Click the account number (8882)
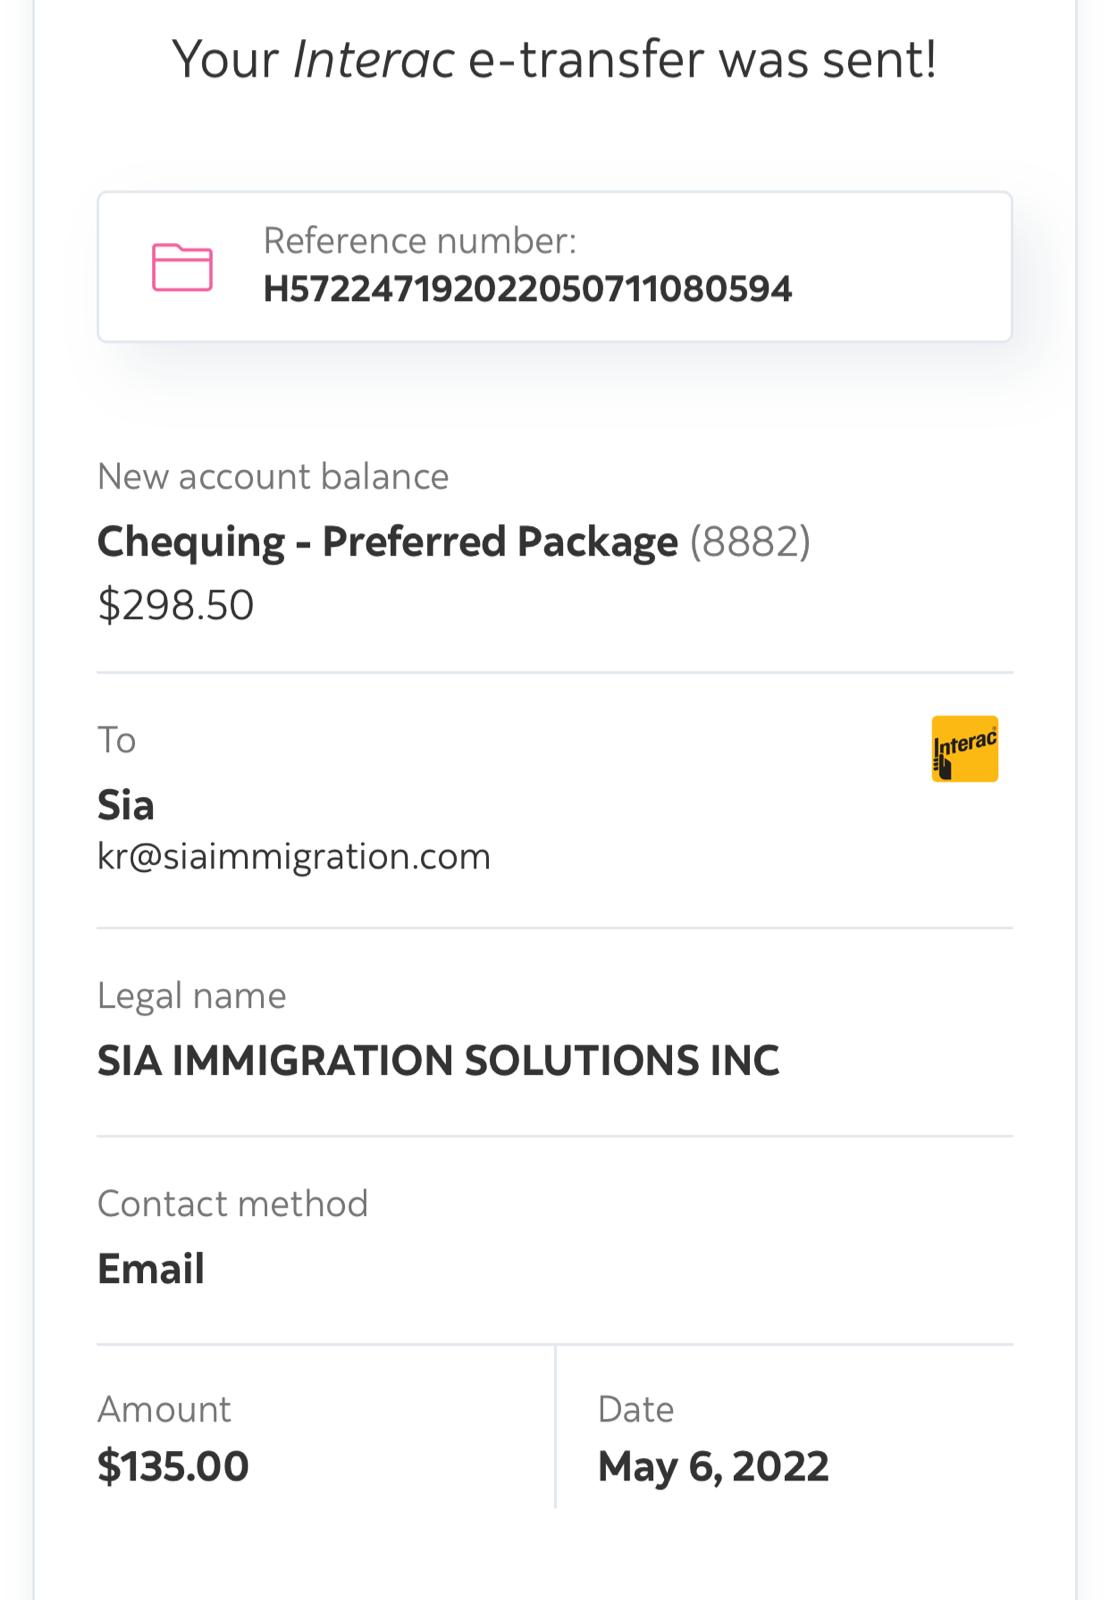The width and height of the screenshot is (1110, 1600). pos(750,542)
